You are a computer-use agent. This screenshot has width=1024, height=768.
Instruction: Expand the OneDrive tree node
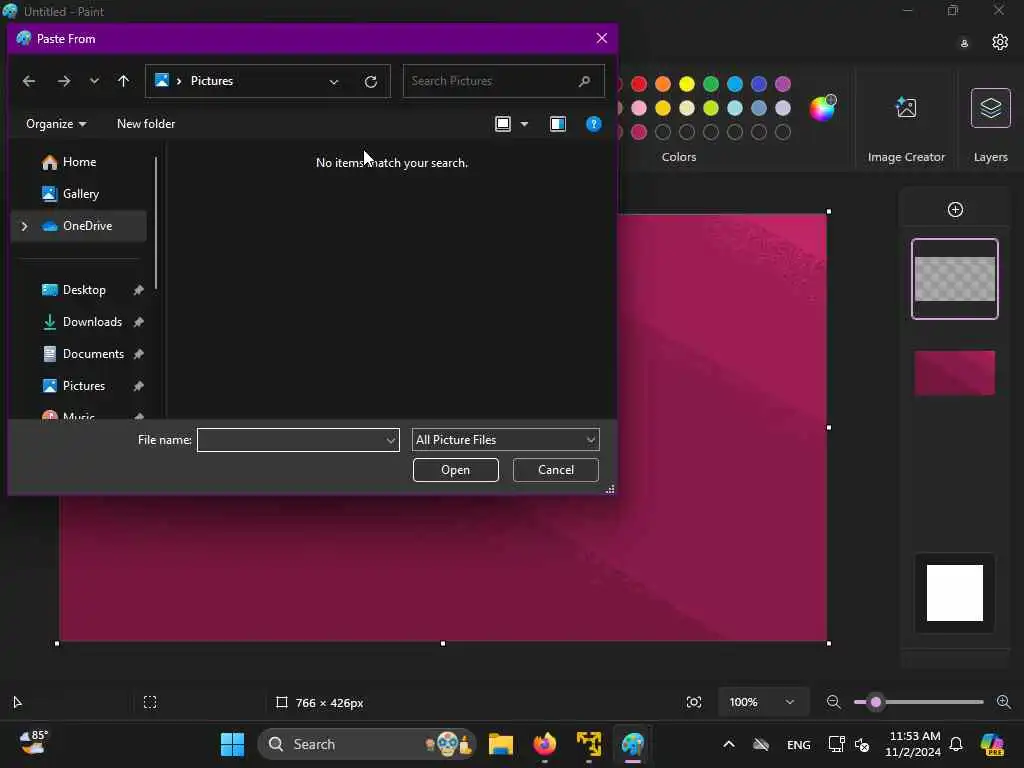point(25,226)
